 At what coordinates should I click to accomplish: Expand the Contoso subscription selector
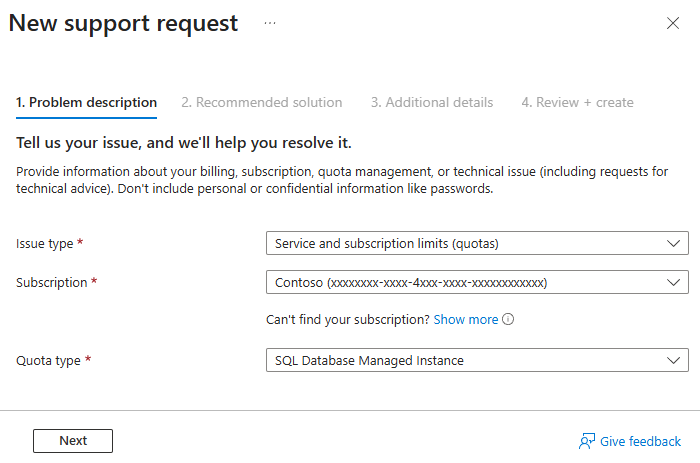pos(476,283)
